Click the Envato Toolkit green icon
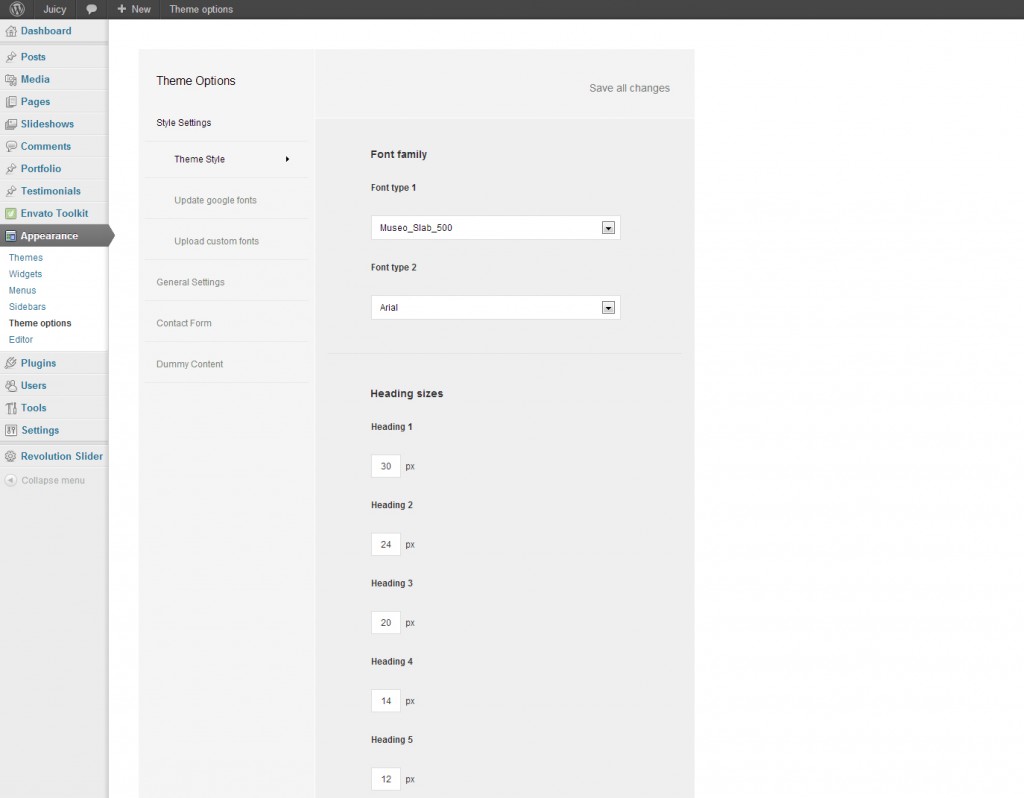Screen dimensions: 1024x798 tap(10, 213)
